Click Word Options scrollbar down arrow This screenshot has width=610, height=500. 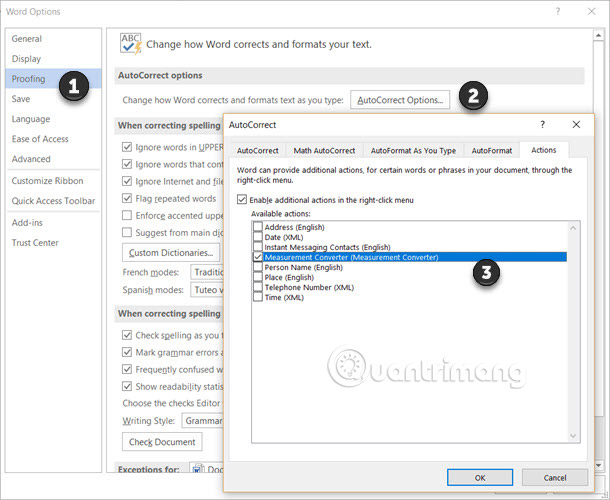pyautogui.click(x=598, y=465)
